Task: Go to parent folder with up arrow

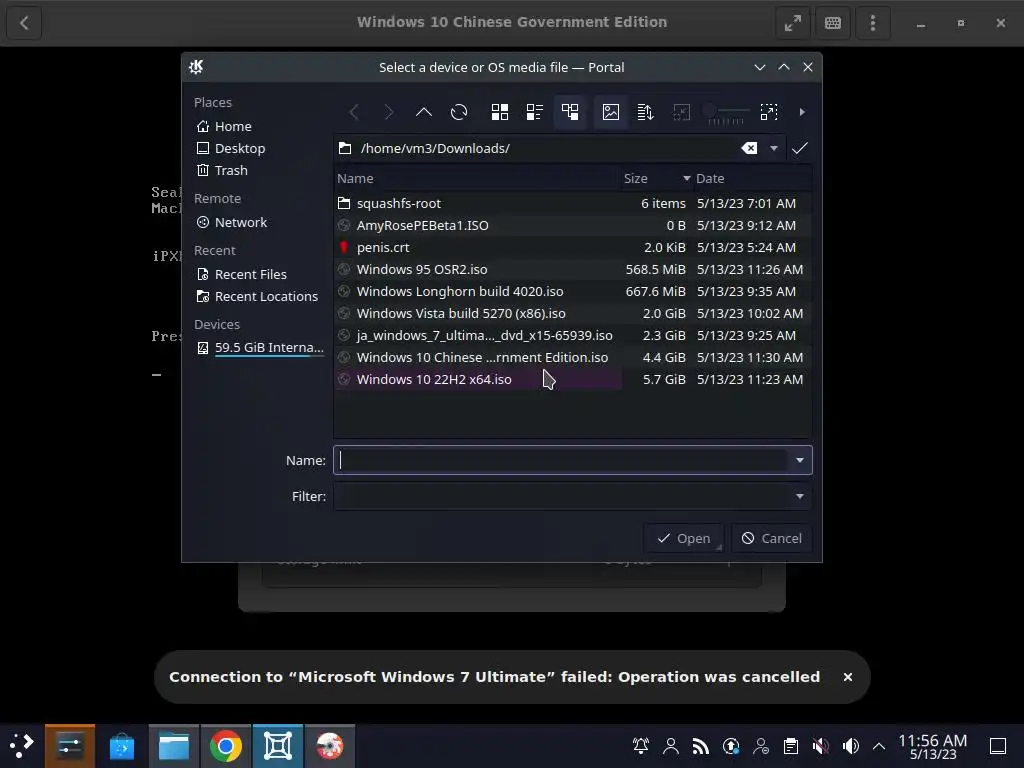Action: coord(424,112)
